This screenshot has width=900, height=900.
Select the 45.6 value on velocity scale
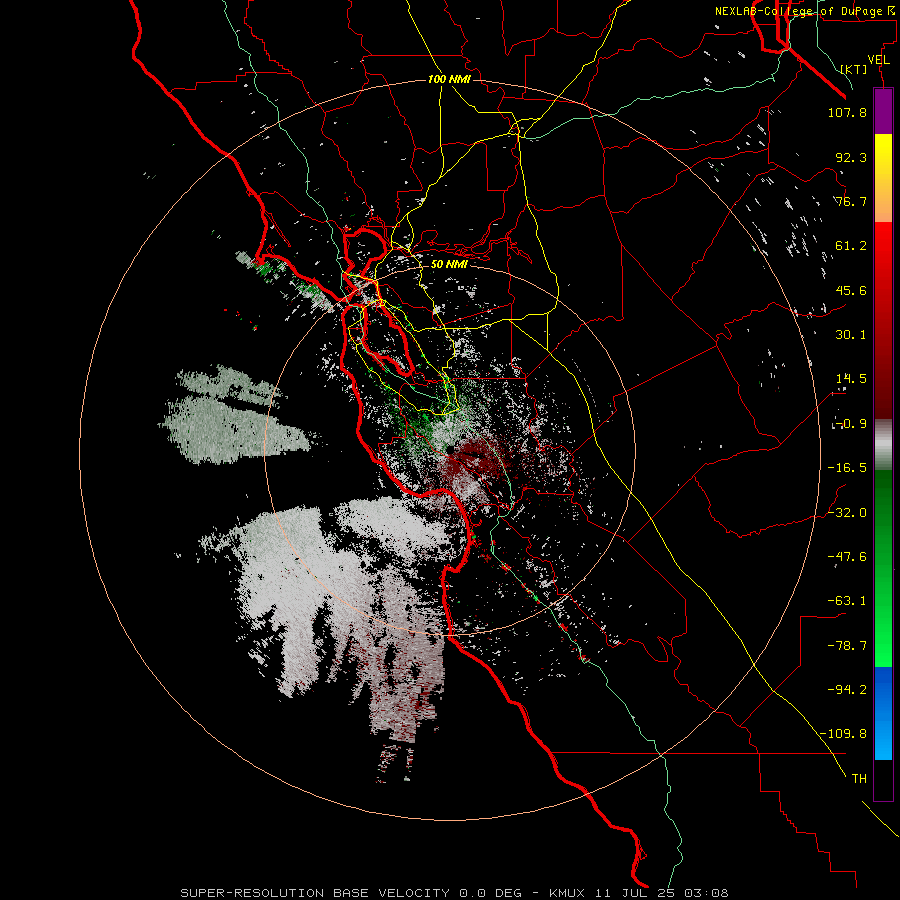(x=851, y=290)
